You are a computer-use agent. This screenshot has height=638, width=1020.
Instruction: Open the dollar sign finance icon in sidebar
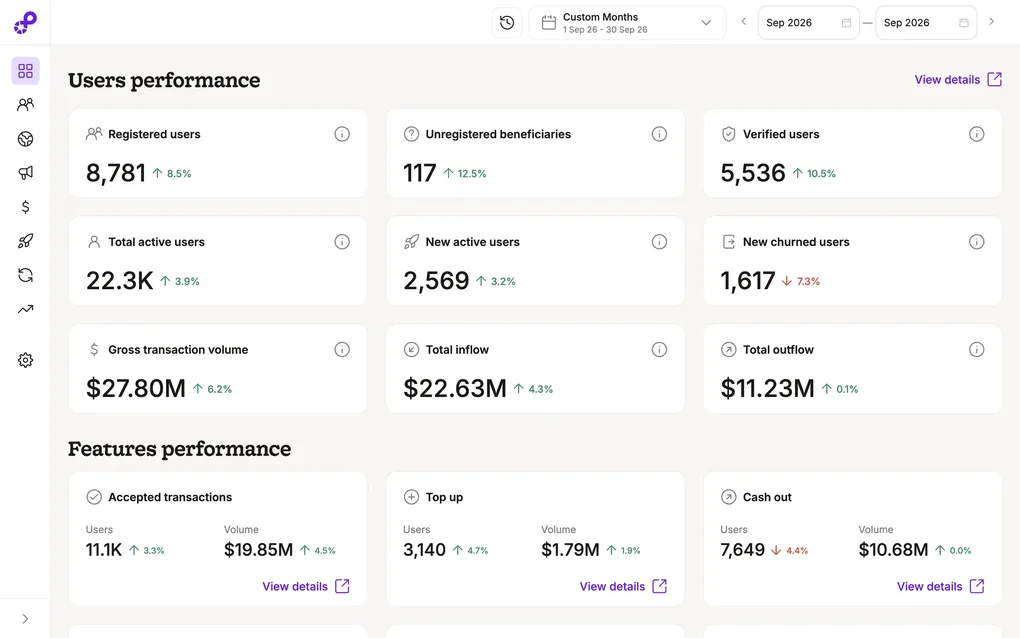coord(25,207)
